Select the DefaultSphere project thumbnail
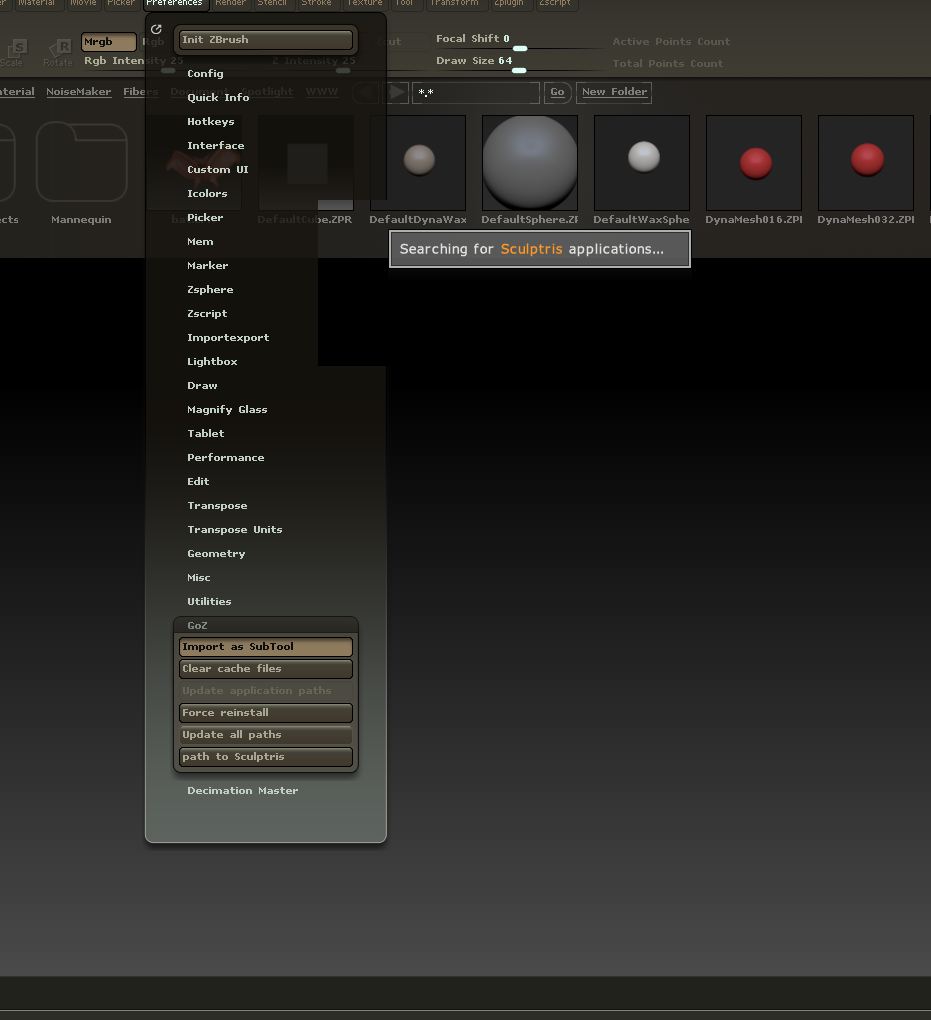This screenshot has height=1020, width=931. pos(529,163)
